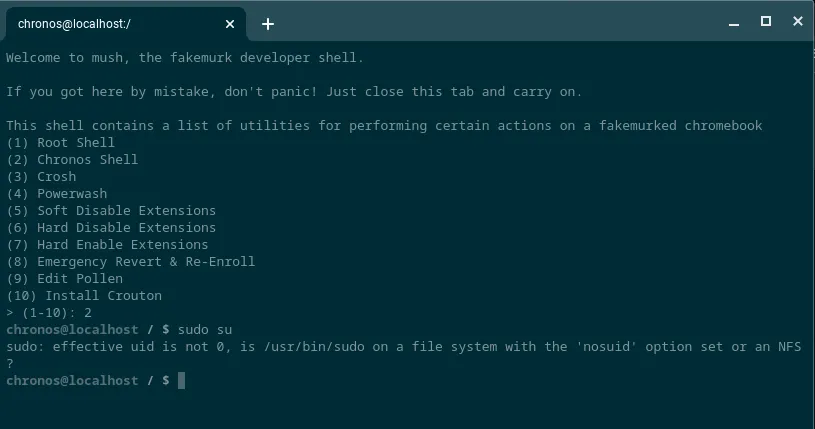Image resolution: width=815 pixels, height=429 pixels.
Task: Click the Root Shell option line
Action: point(60,142)
